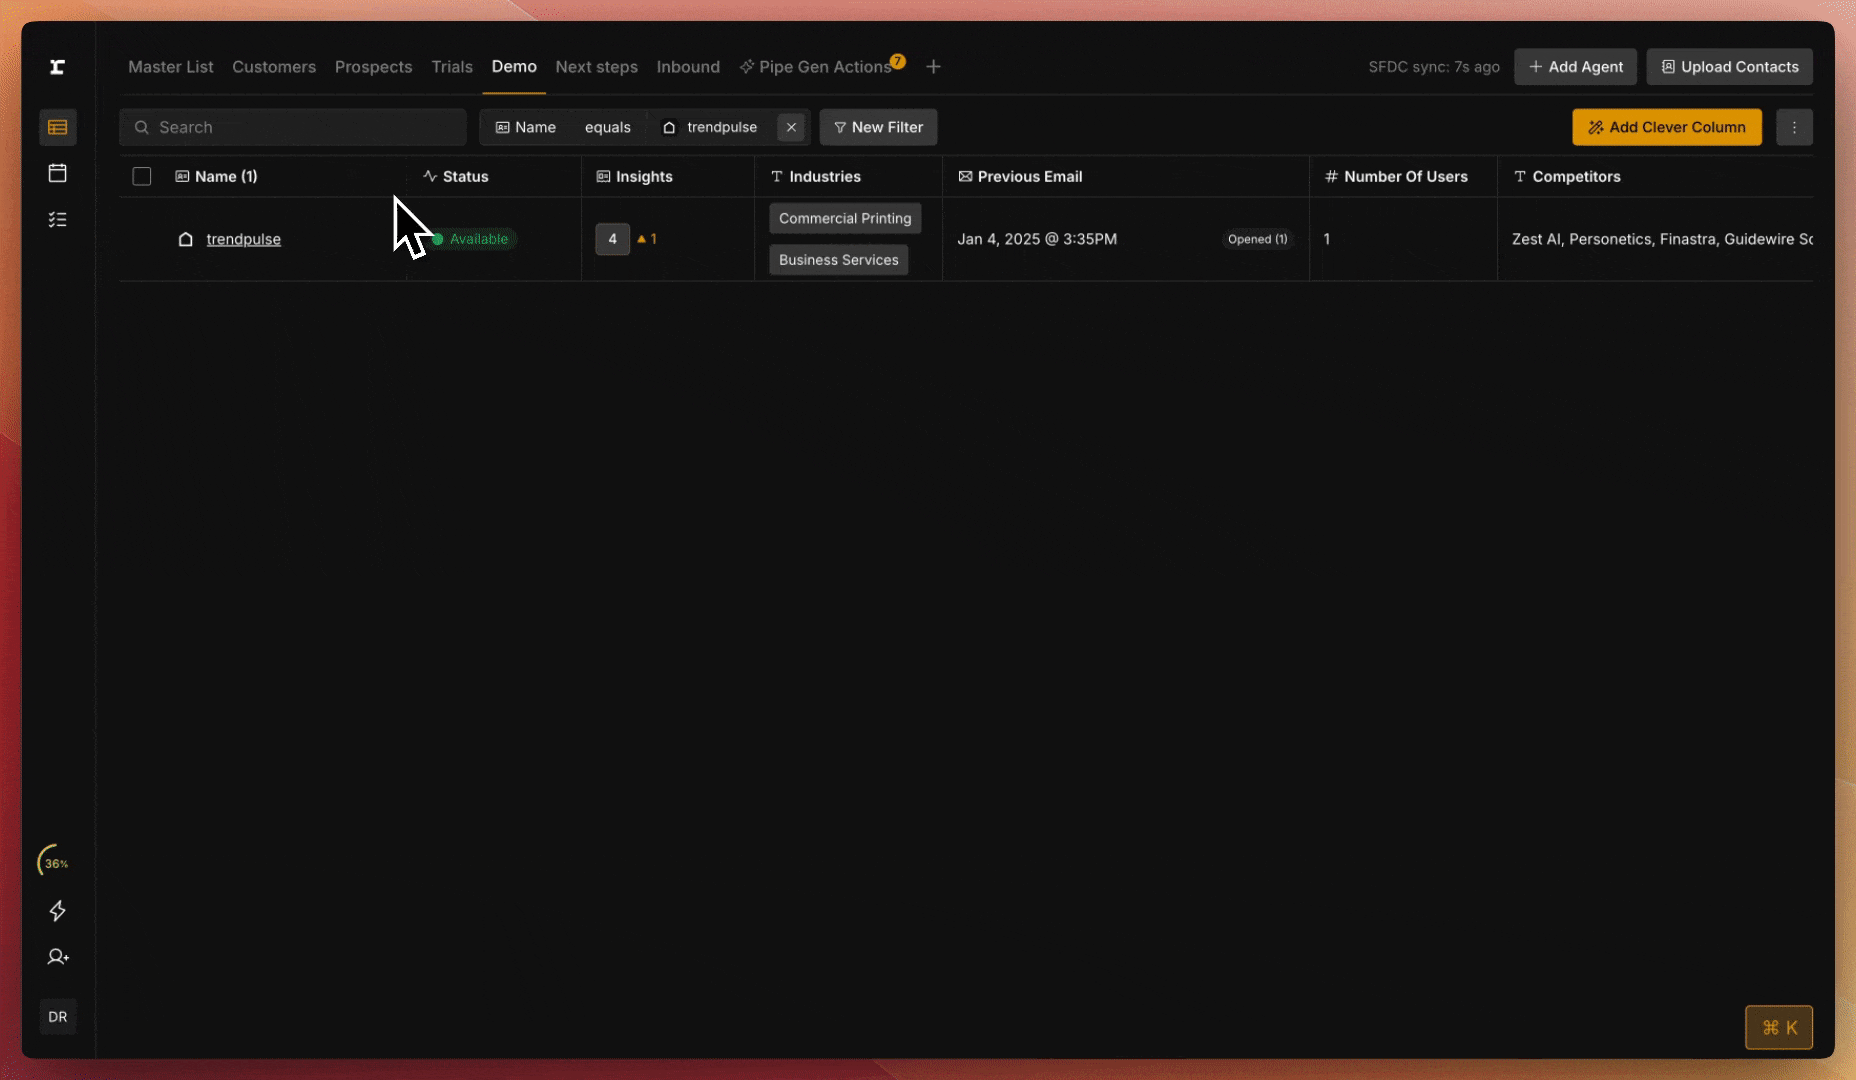The width and height of the screenshot is (1856, 1080).
Task: Click into the Search input field
Action: (300, 127)
